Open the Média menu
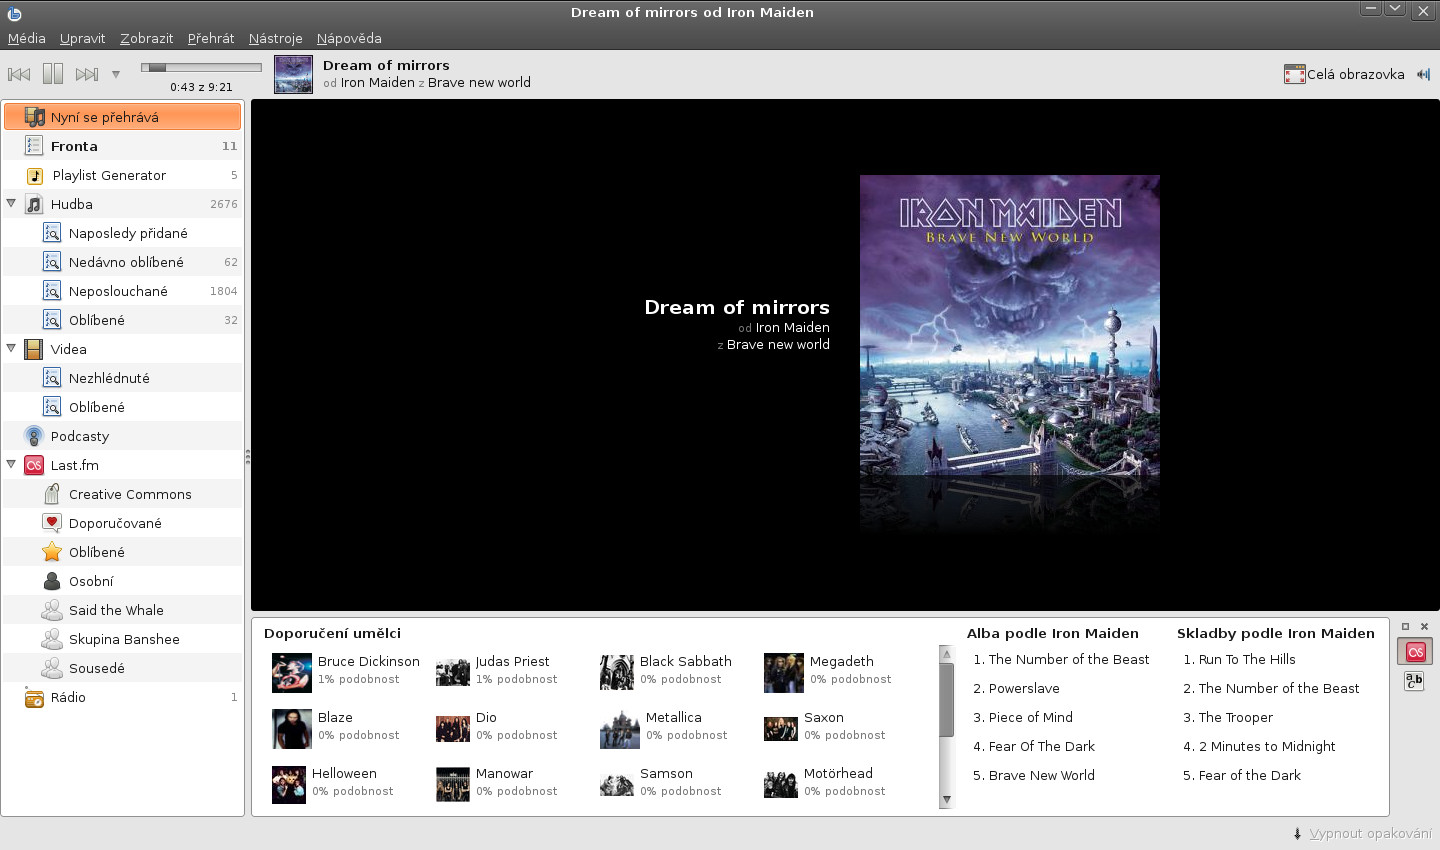The image size is (1440, 850). click(x=27, y=38)
